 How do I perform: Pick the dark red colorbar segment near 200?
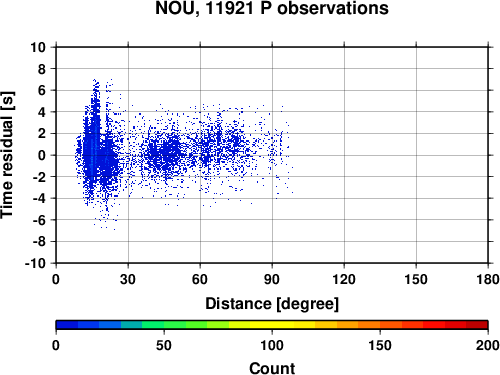(477, 325)
